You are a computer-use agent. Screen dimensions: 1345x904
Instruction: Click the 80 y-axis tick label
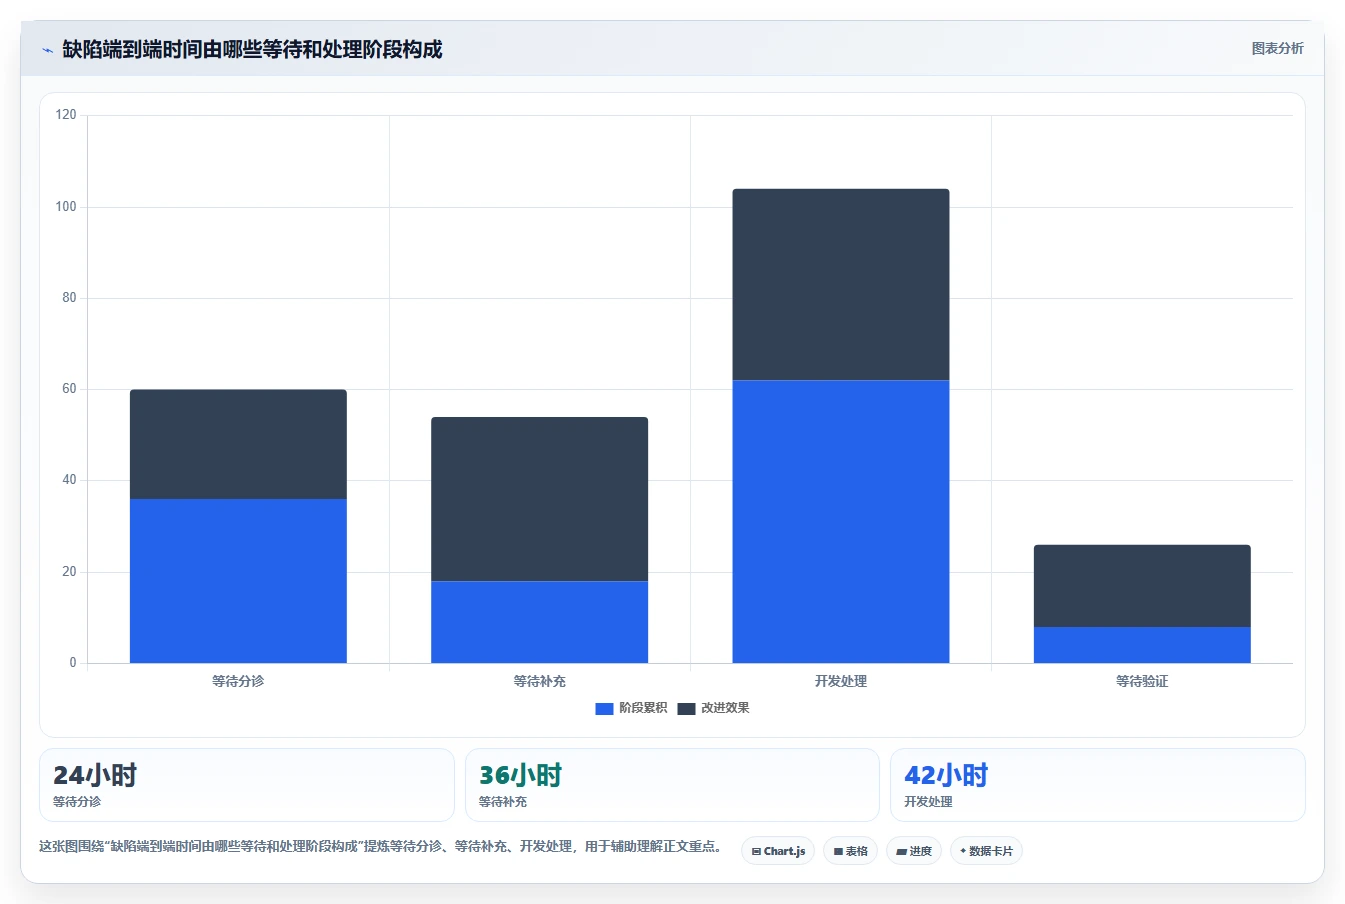69,298
